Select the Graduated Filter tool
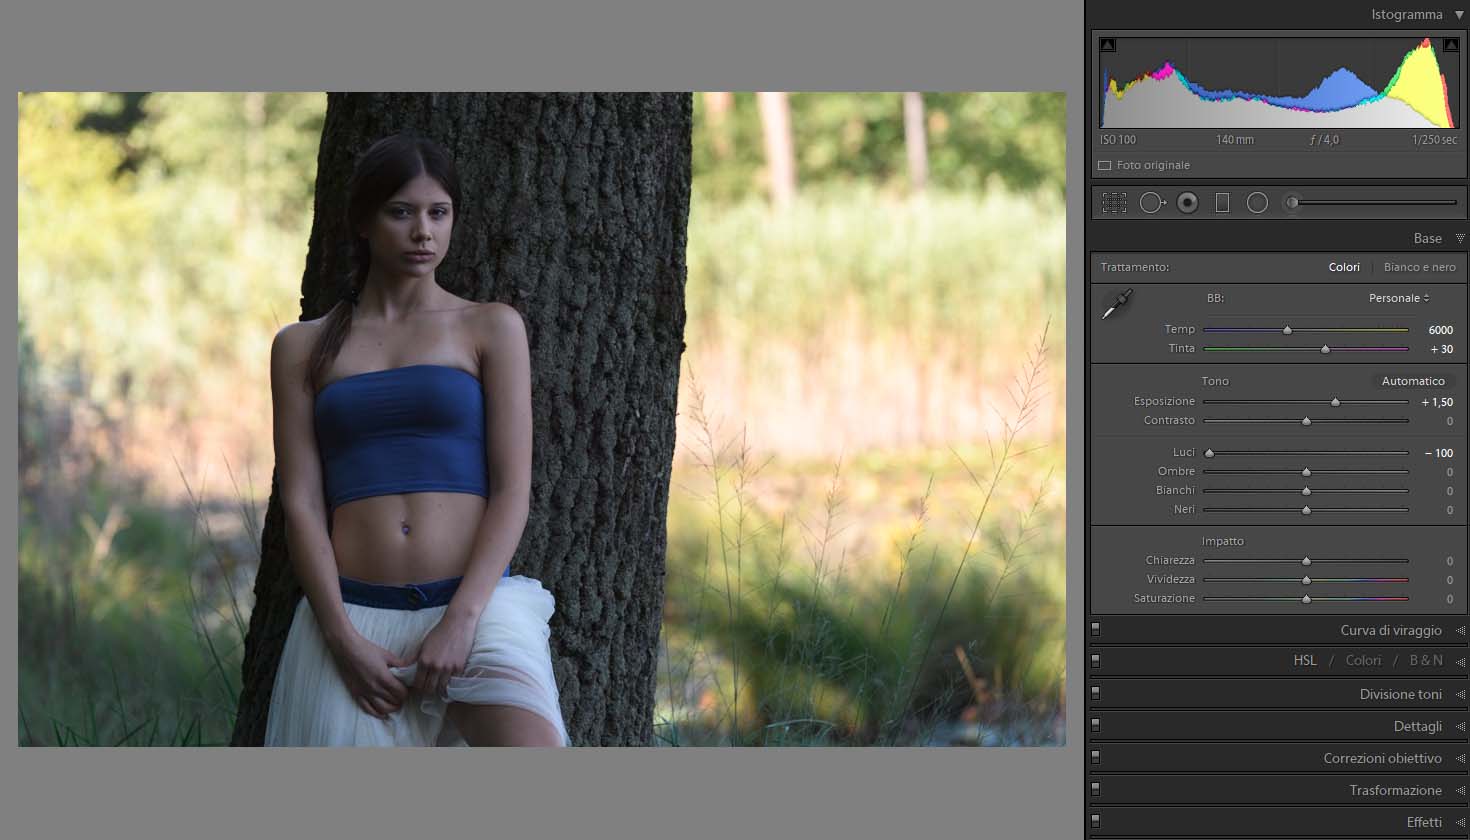This screenshot has height=840, width=1470. coord(1222,203)
